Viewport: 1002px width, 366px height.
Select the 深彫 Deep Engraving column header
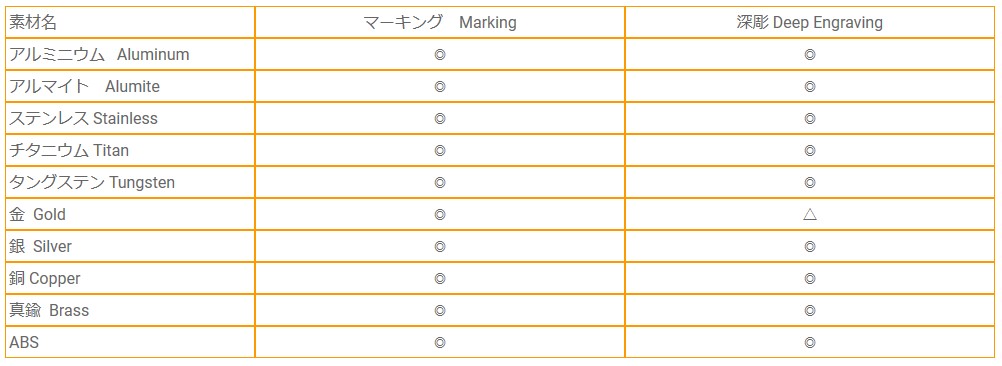click(x=809, y=23)
